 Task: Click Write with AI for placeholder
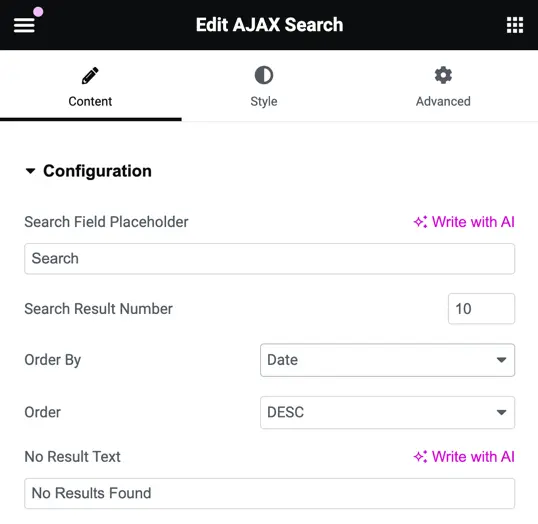pos(464,222)
